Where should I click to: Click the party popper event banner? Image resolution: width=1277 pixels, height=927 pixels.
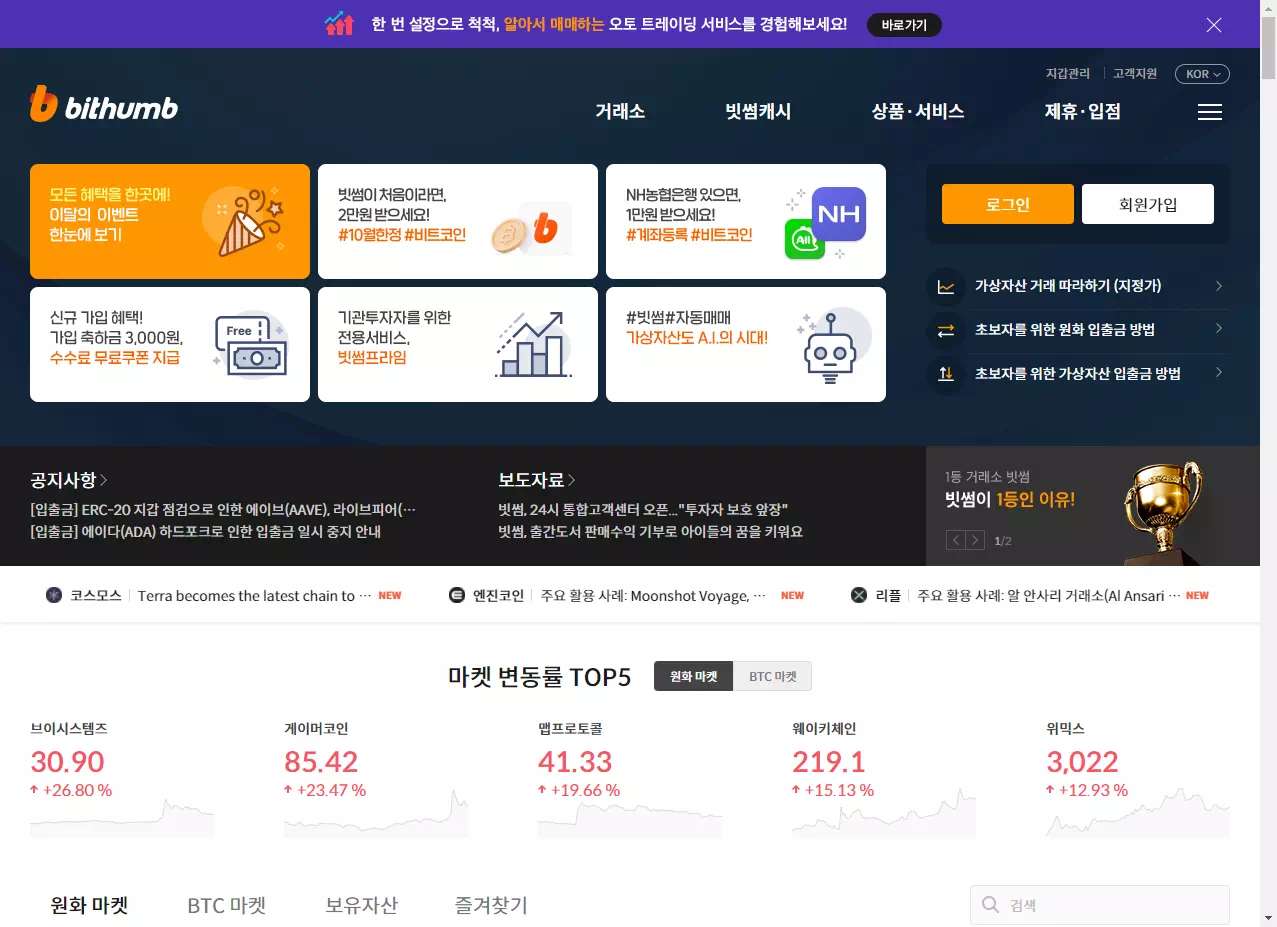(x=170, y=222)
